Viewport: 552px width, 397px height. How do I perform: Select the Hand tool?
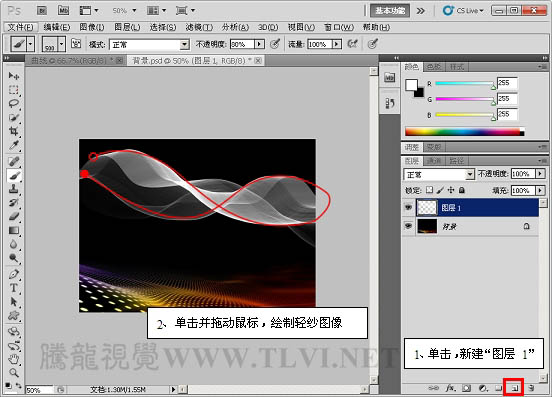[x=14, y=359]
